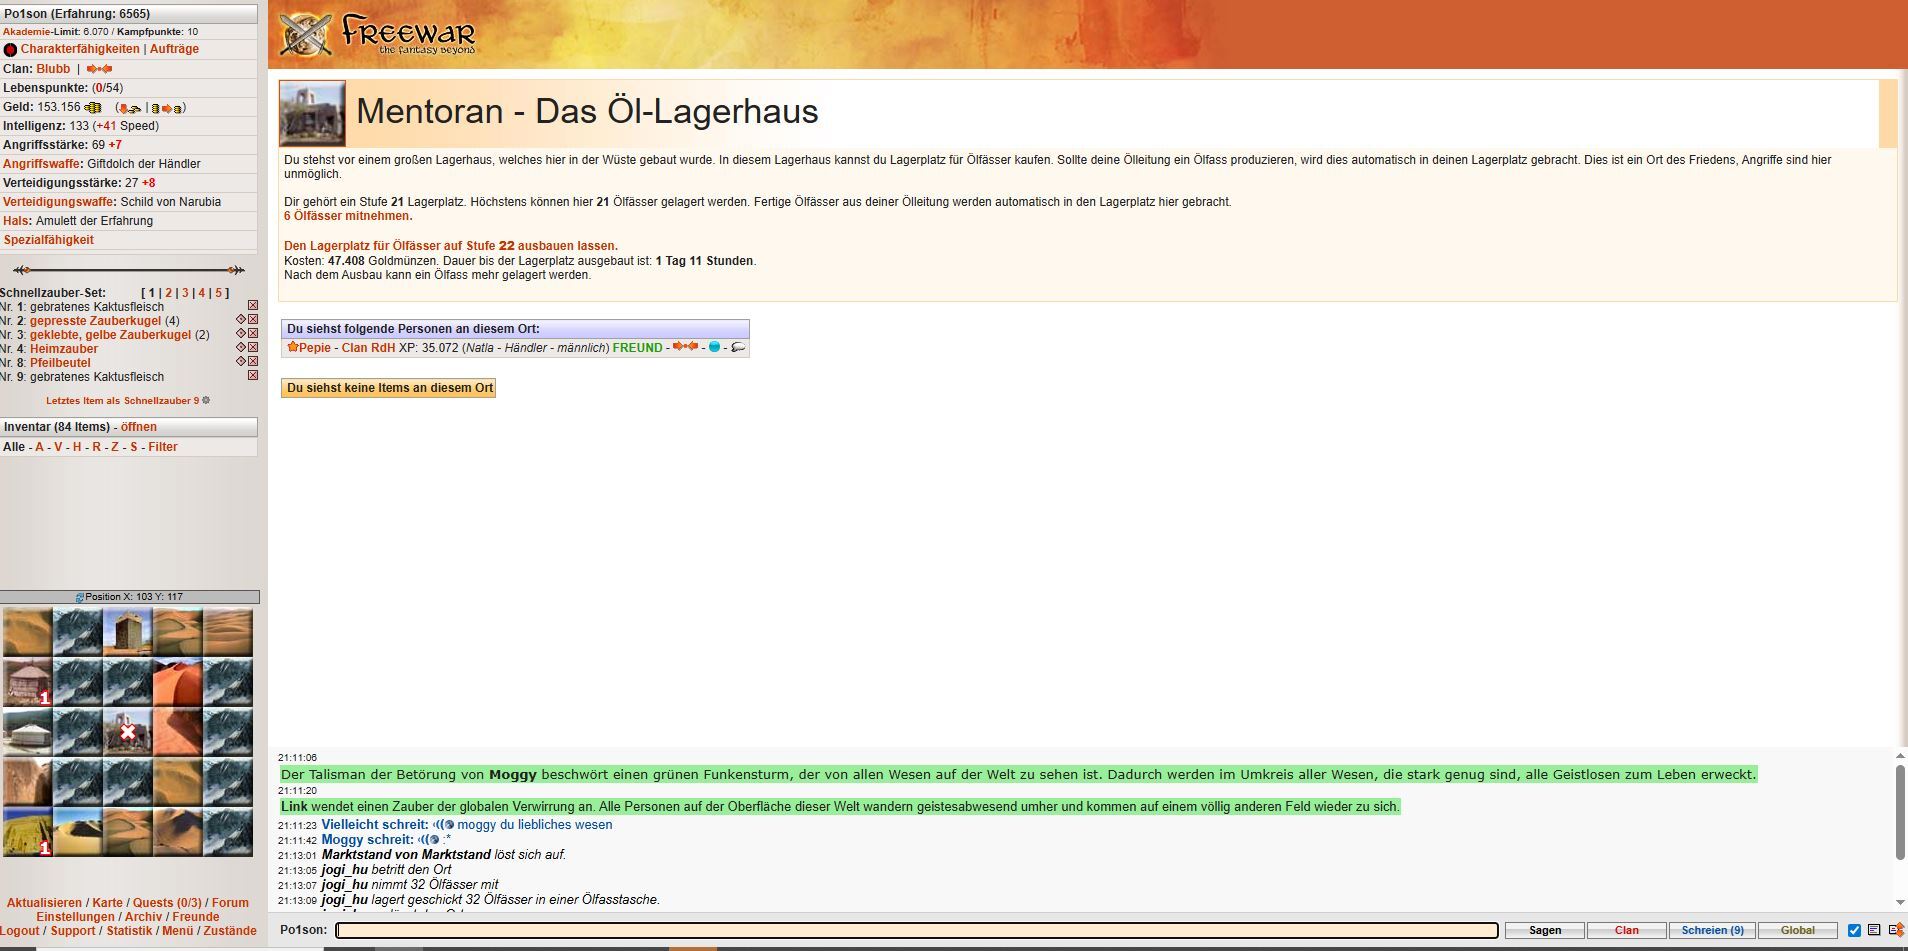Click the gold coins icon beside Geld amount
This screenshot has width=1908, height=951.
click(x=93, y=107)
